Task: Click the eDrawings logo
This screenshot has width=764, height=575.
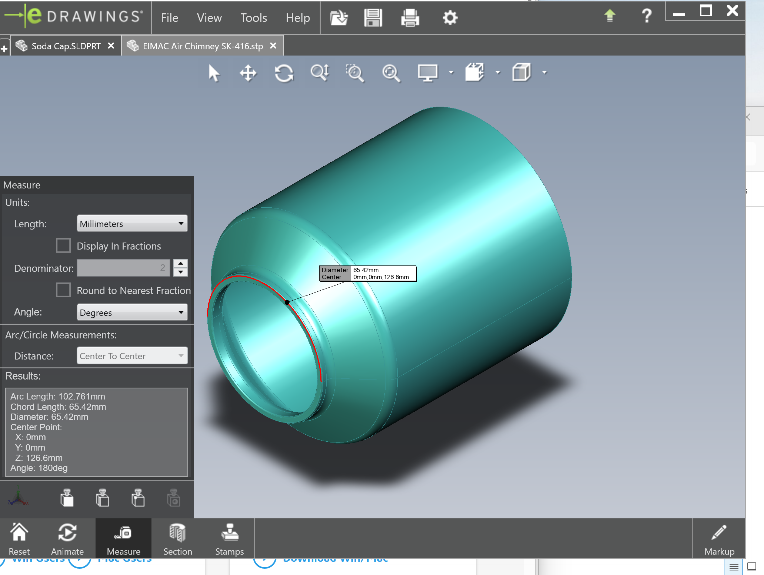Action: tap(74, 17)
